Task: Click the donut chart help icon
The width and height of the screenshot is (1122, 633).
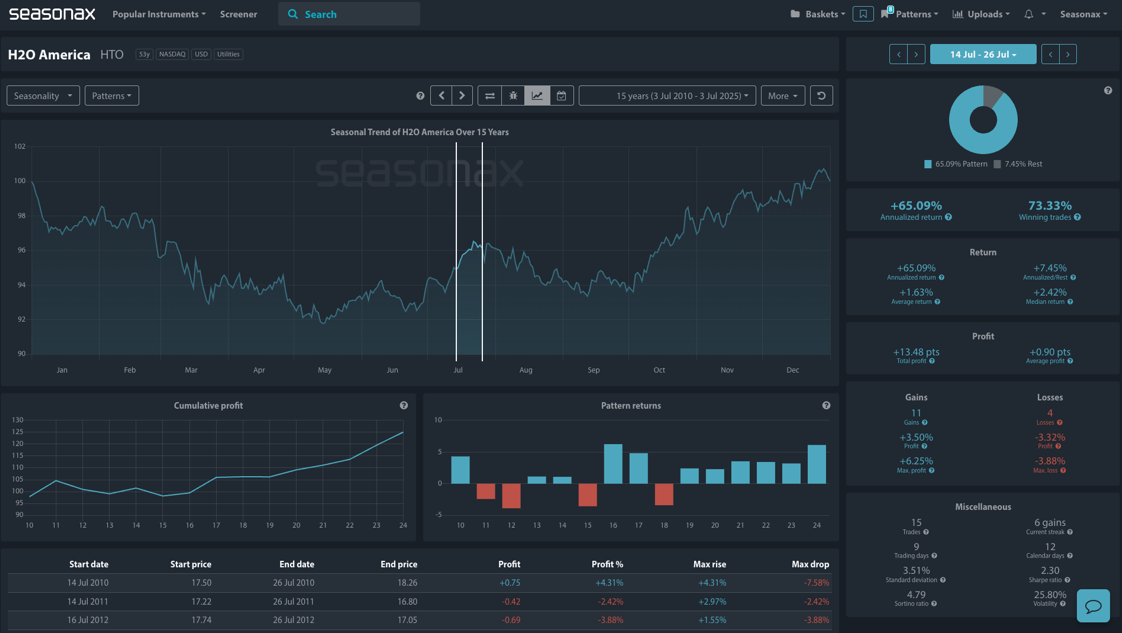Action: point(1108,91)
